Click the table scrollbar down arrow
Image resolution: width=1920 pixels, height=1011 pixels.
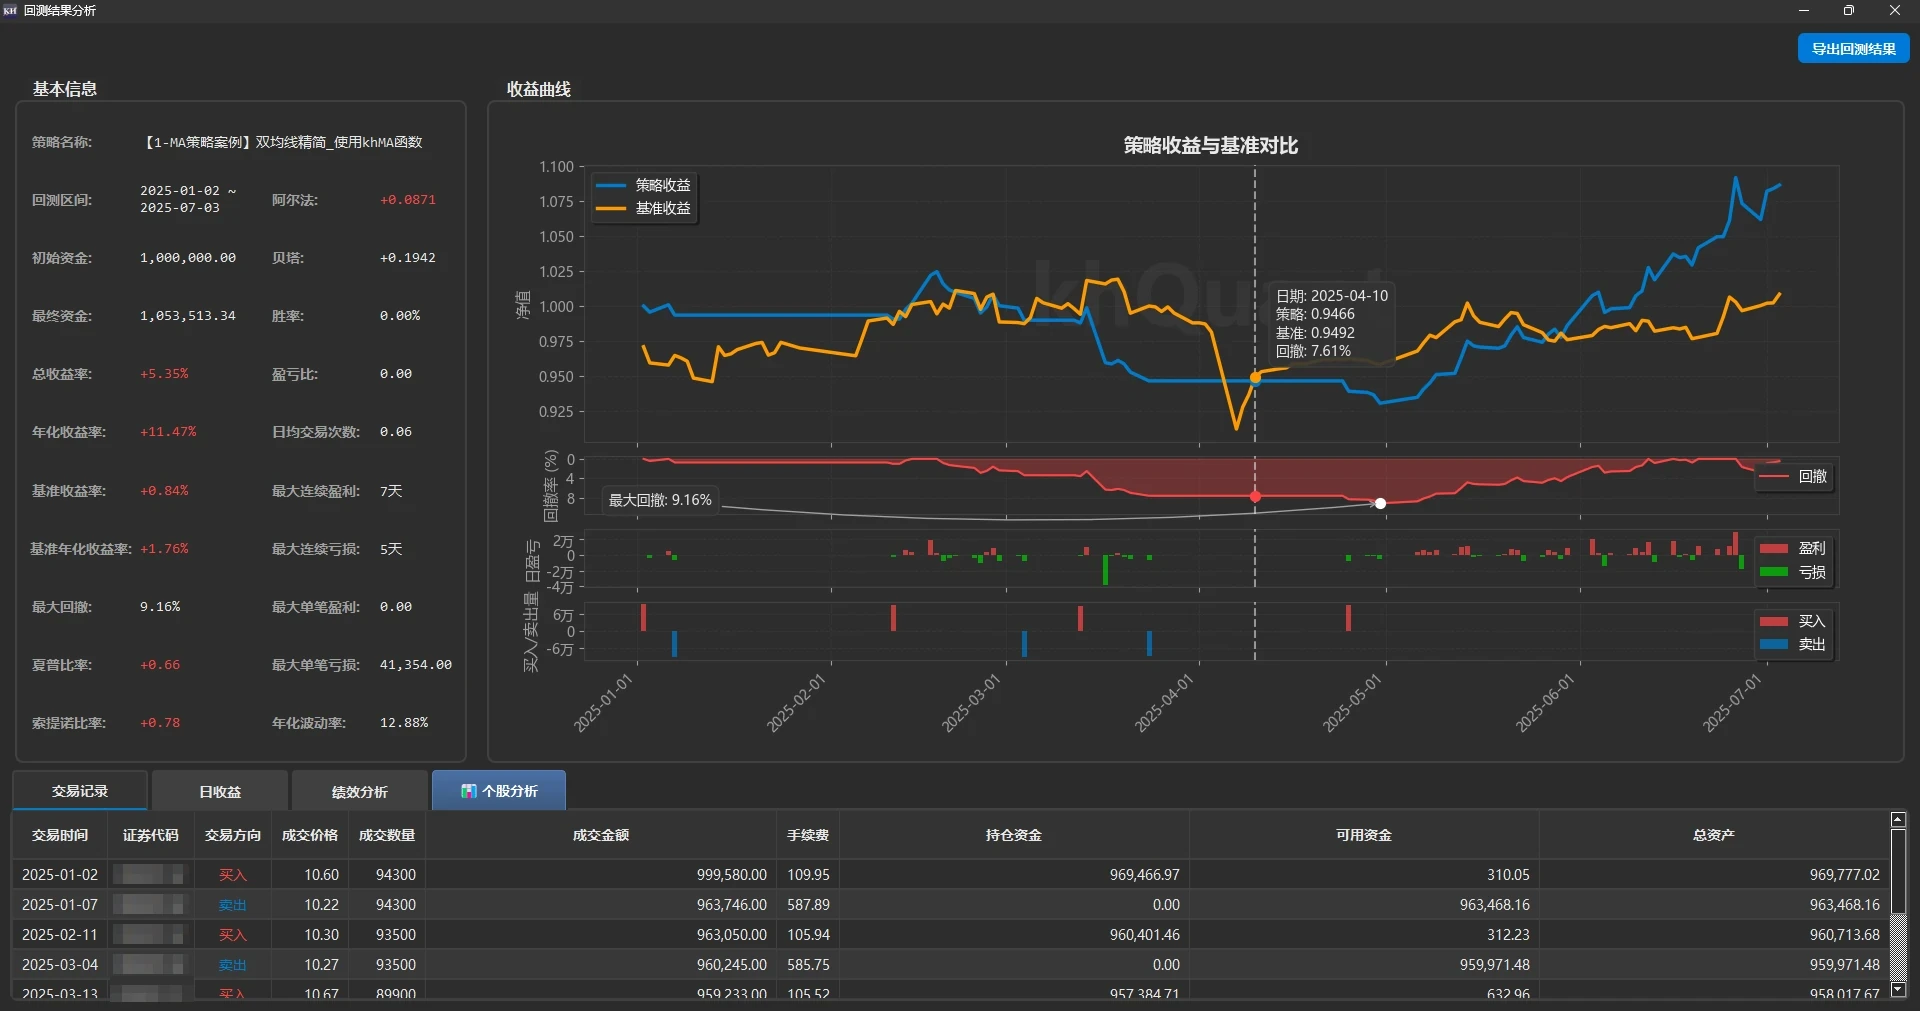pyautogui.click(x=1898, y=990)
